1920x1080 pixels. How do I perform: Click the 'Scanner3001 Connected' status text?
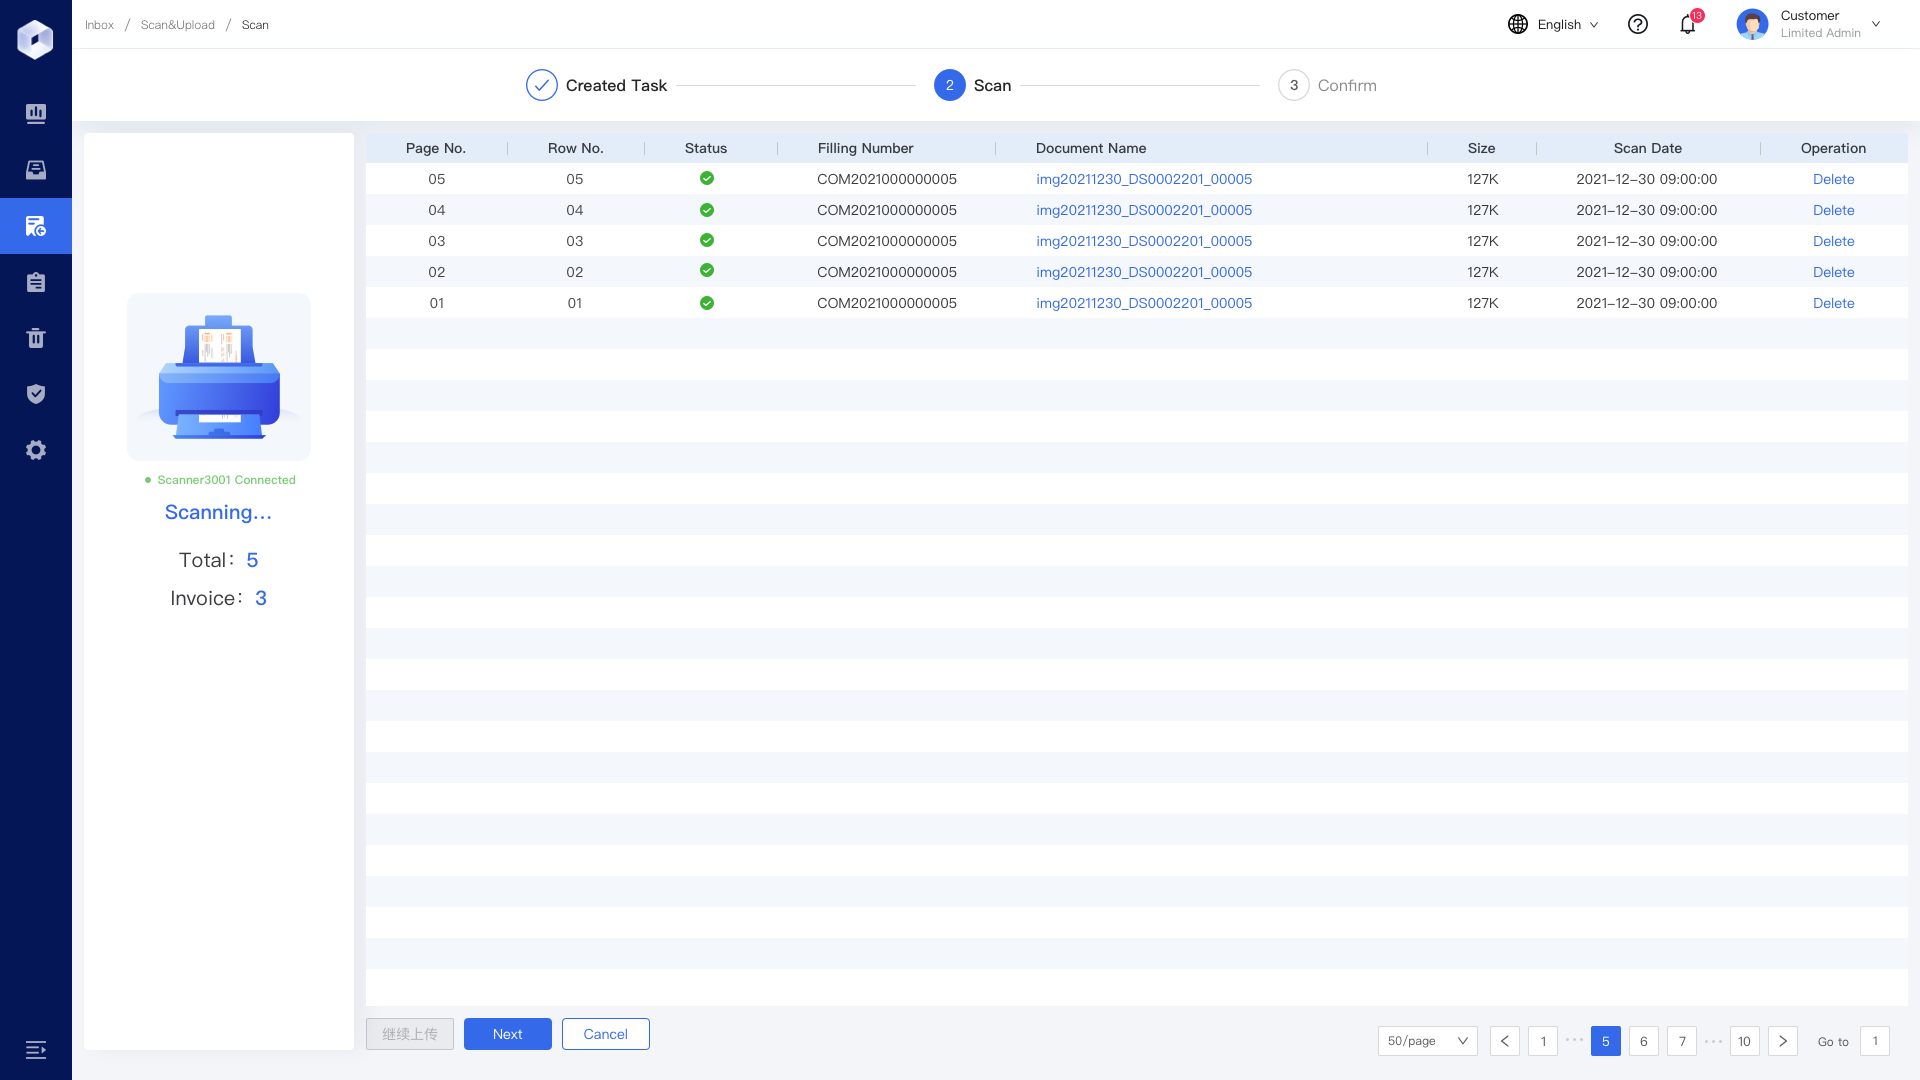click(x=226, y=480)
